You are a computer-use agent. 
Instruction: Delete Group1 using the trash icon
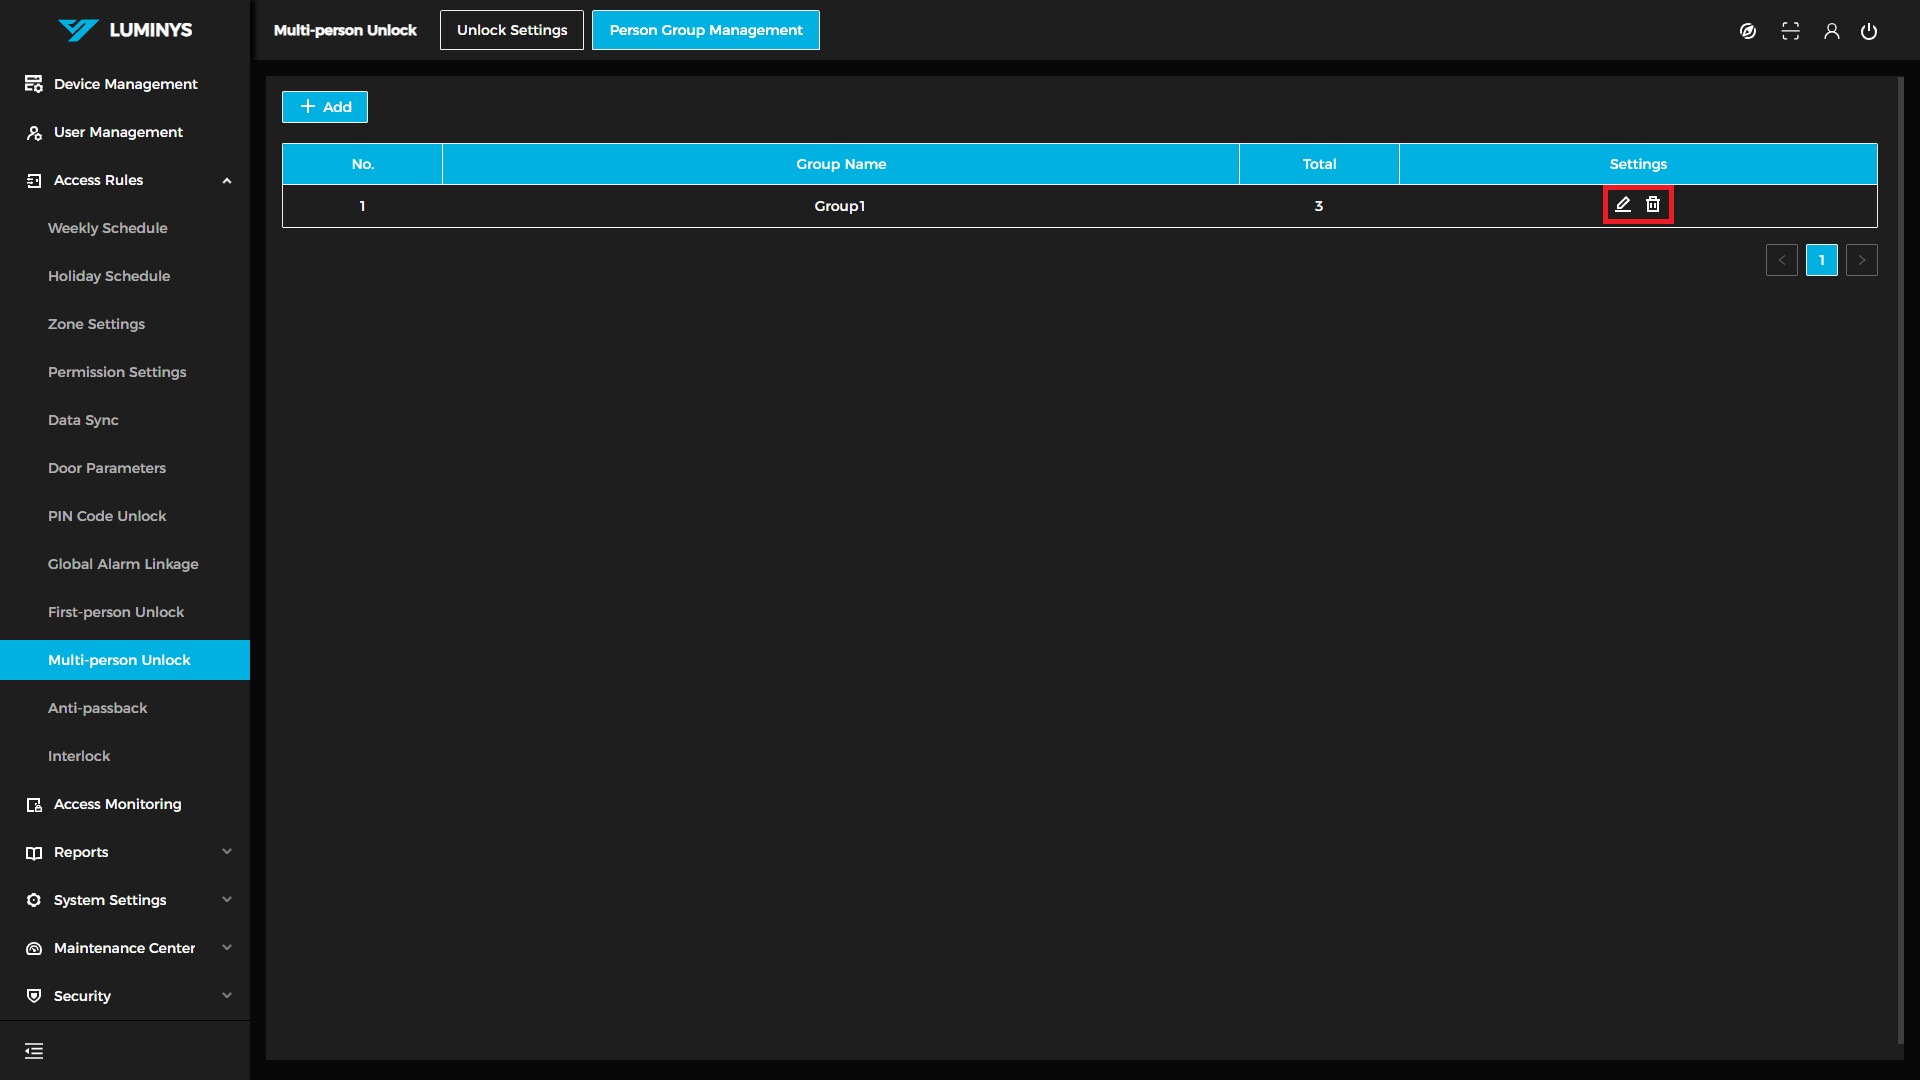pyautogui.click(x=1653, y=205)
